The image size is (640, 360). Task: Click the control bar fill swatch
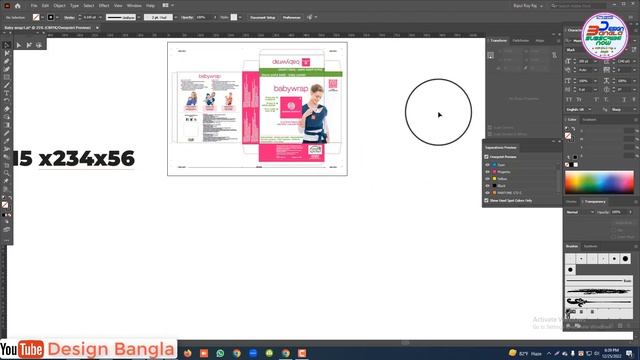click(36, 17)
